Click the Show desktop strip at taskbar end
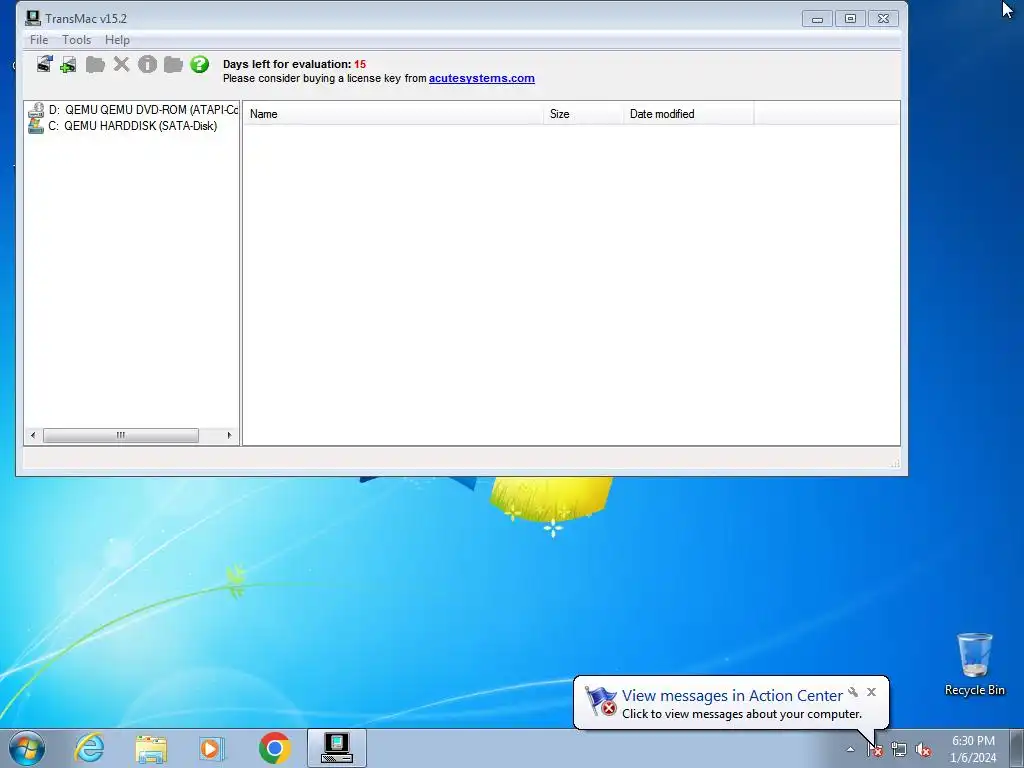Image resolution: width=1024 pixels, height=768 pixels. click(x=1017, y=748)
